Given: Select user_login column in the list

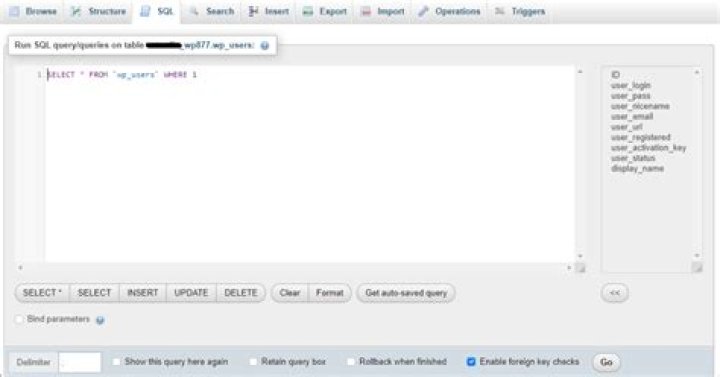Looking at the screenshot, I should [630, 85].
